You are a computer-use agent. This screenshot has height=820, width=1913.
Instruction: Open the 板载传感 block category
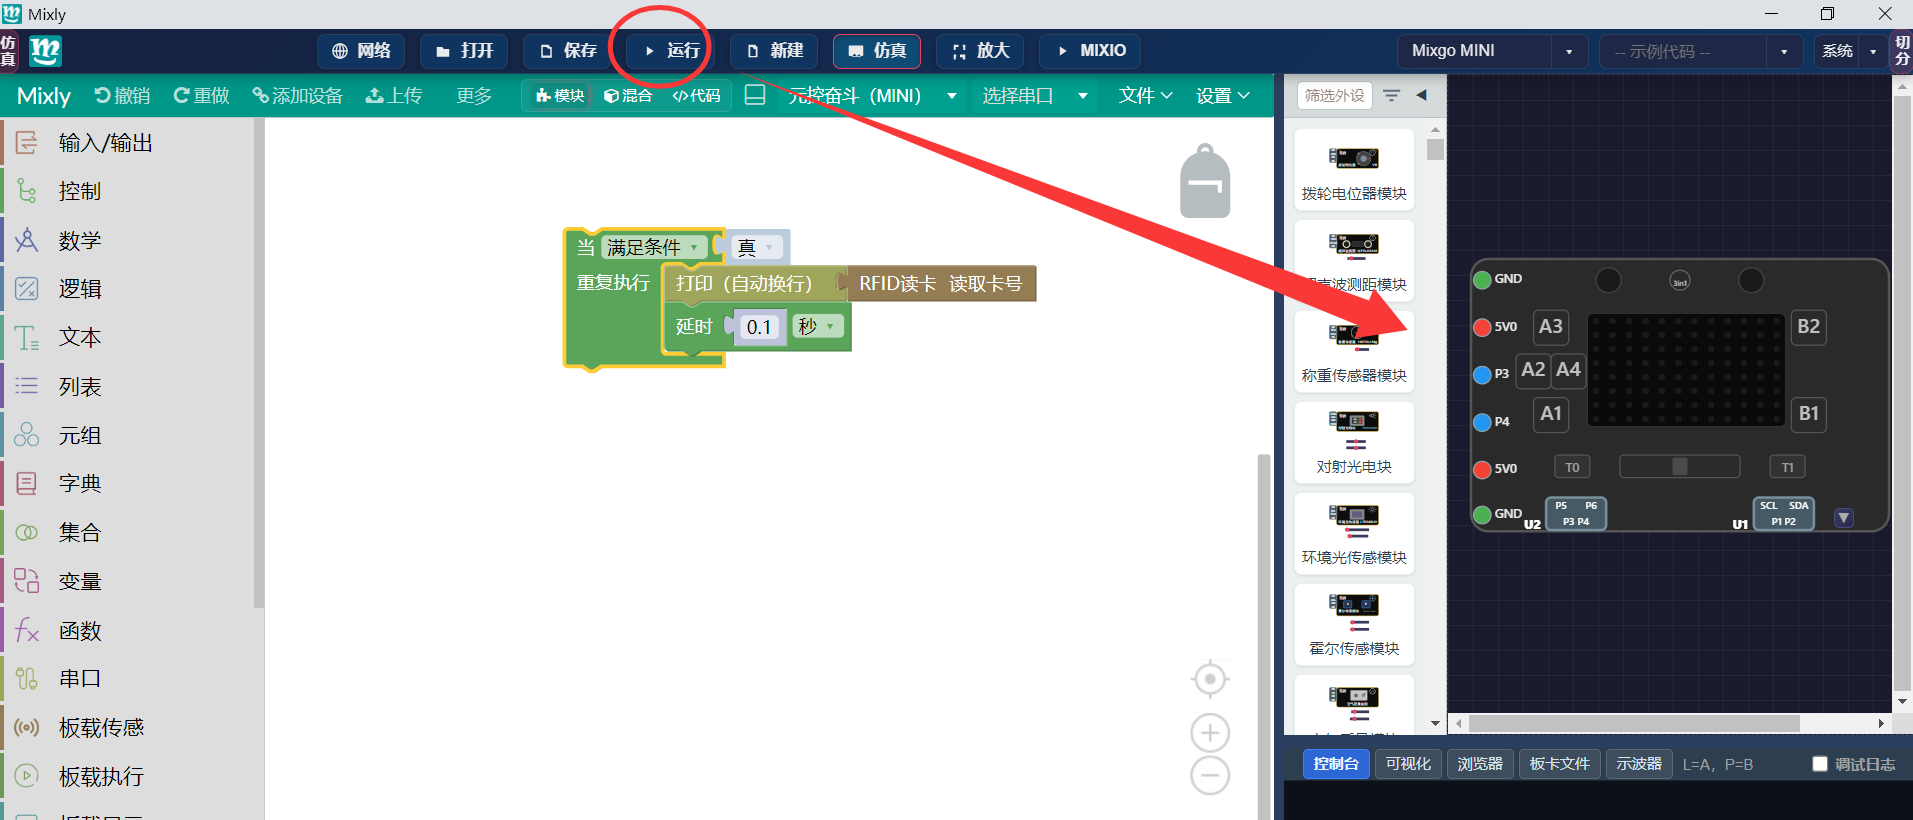[x=128, y=727]
